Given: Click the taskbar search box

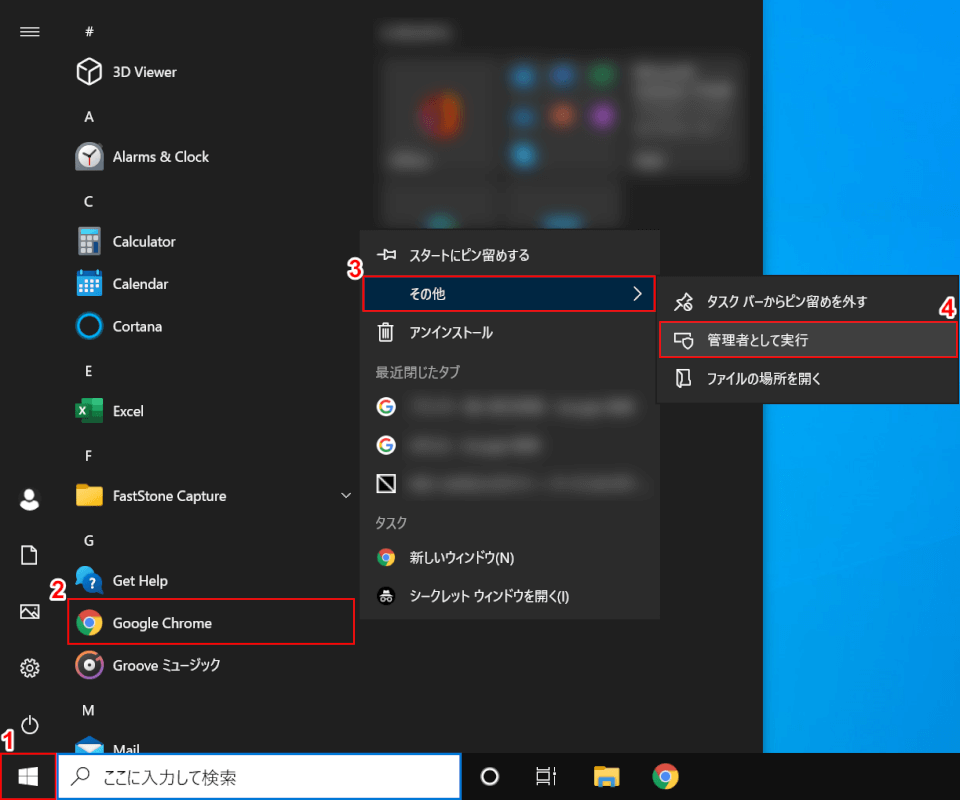Looking at the screenshot, I should 259,776.
